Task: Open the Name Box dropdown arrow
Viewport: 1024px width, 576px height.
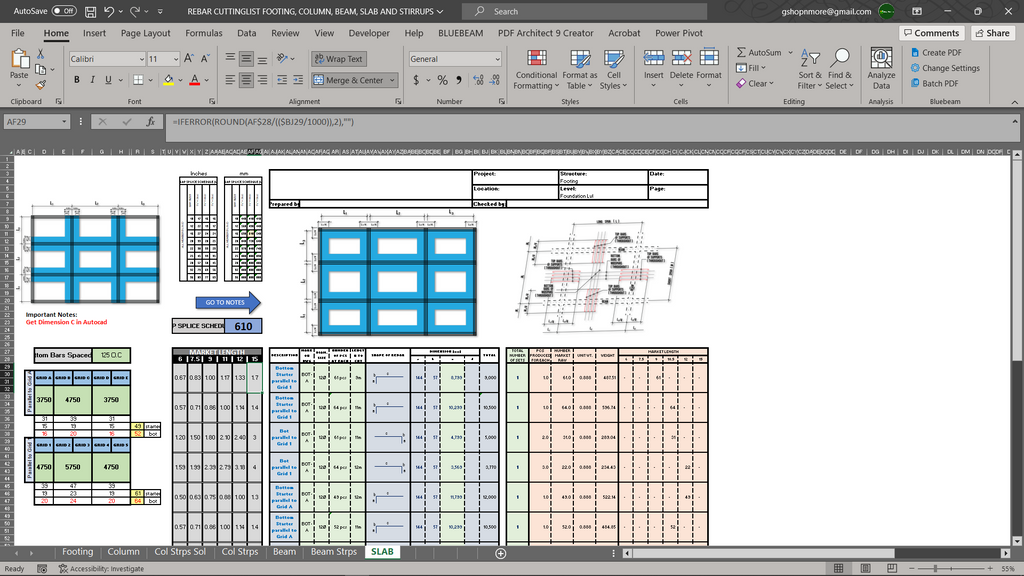Action: click(64, 121)
